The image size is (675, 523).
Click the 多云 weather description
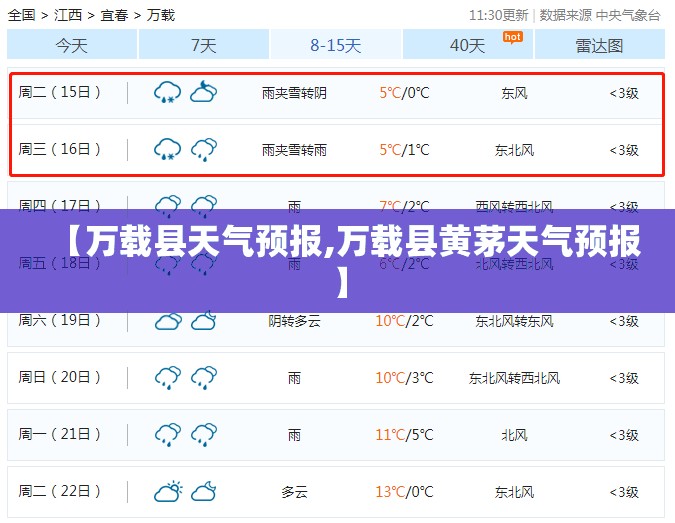[x=294, y=492]
